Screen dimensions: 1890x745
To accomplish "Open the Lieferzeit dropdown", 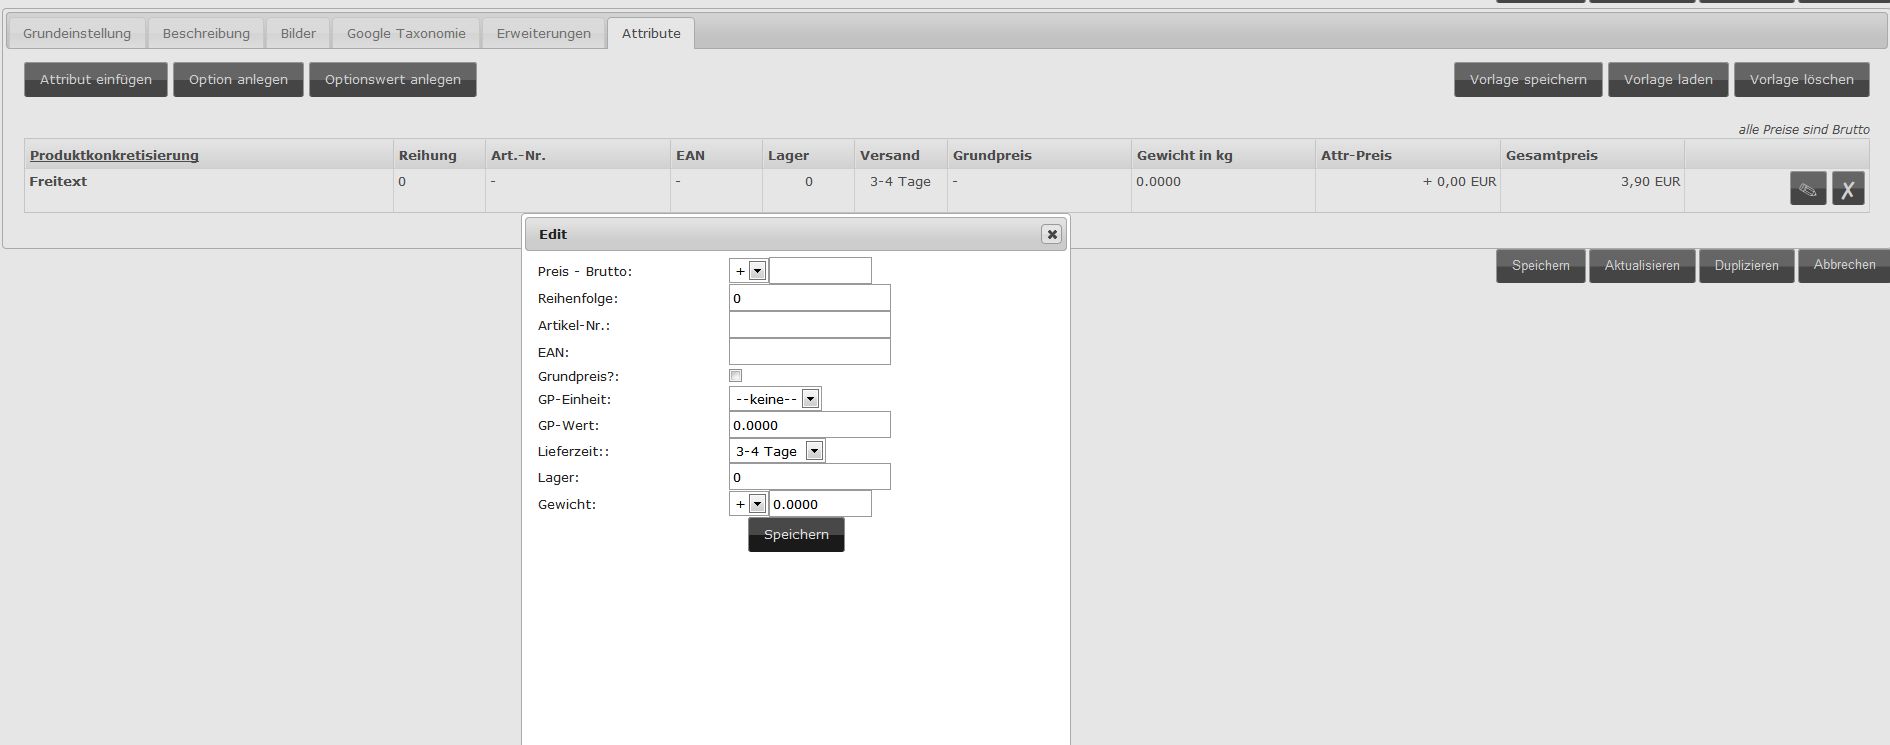I will tap(777, 451).
